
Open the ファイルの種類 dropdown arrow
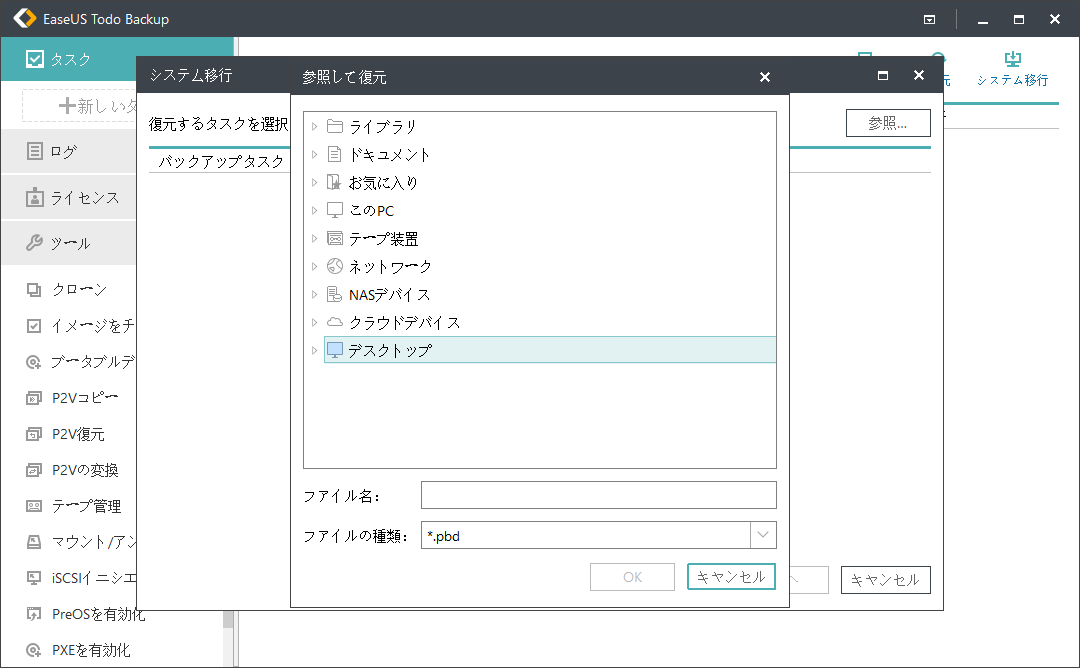coord(763,535)
